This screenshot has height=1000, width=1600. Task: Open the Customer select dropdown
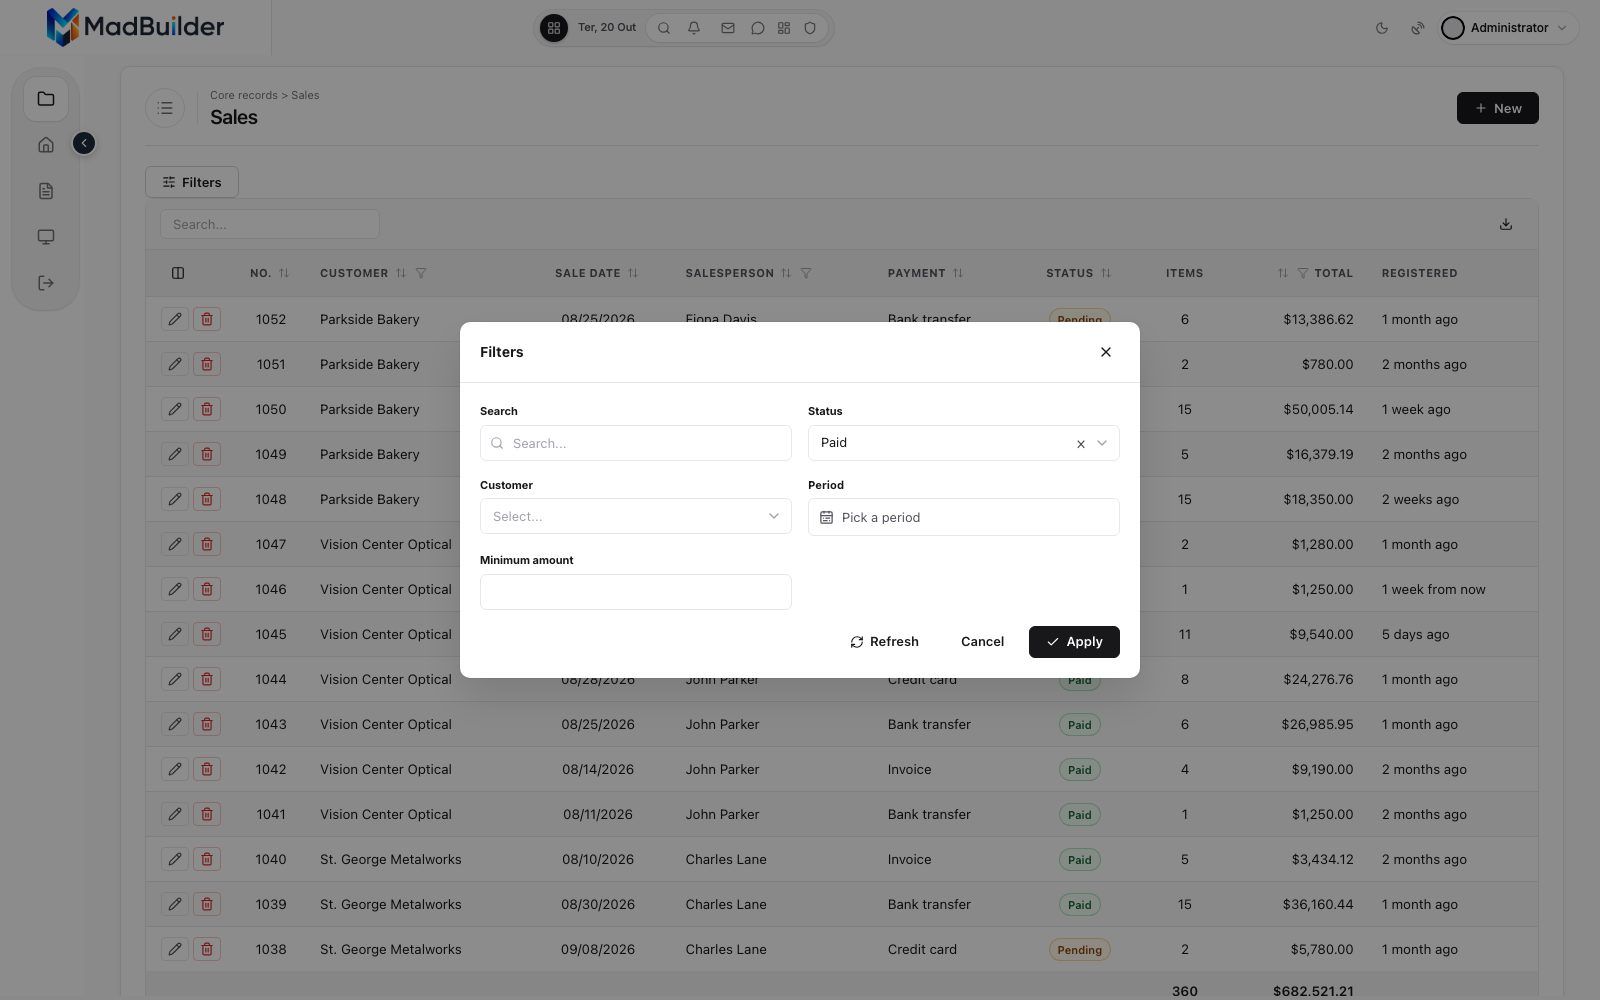click(x=635, y=517)
